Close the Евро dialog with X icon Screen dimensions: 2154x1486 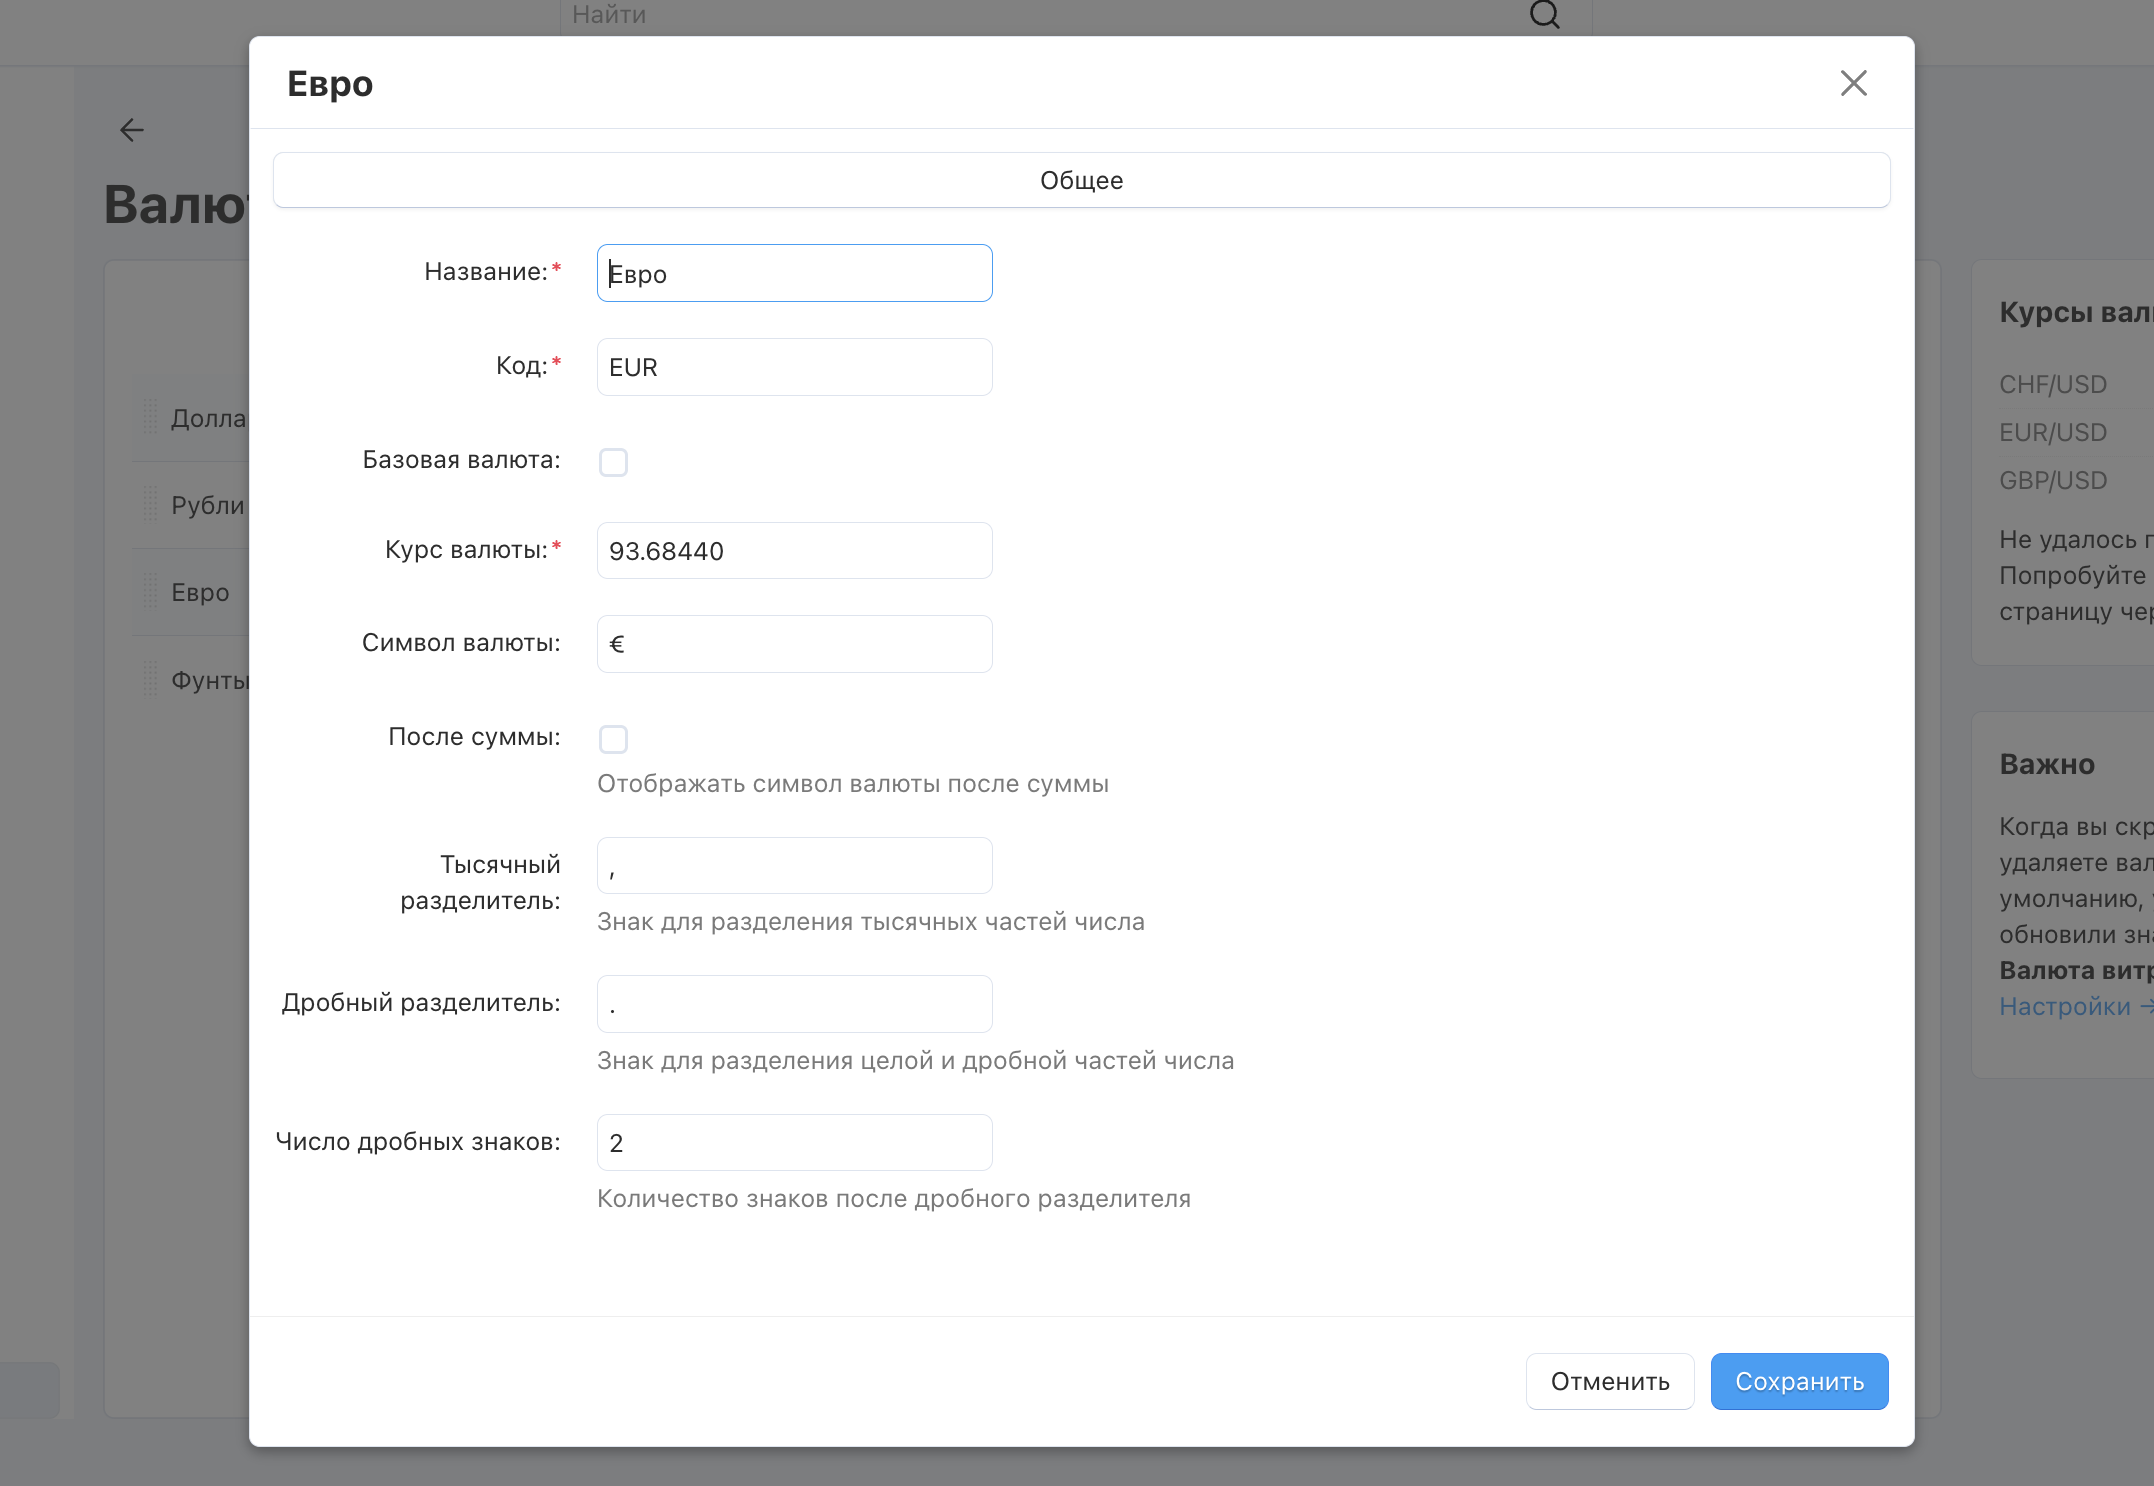[x=1853, y=83]
